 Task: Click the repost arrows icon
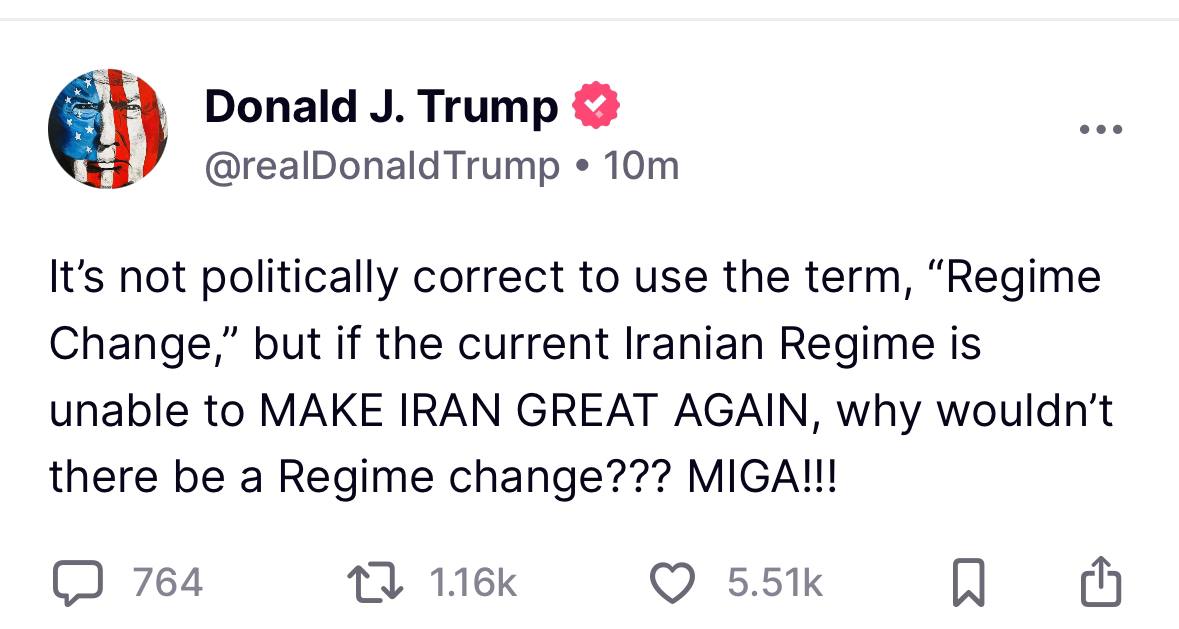[377, 582]
